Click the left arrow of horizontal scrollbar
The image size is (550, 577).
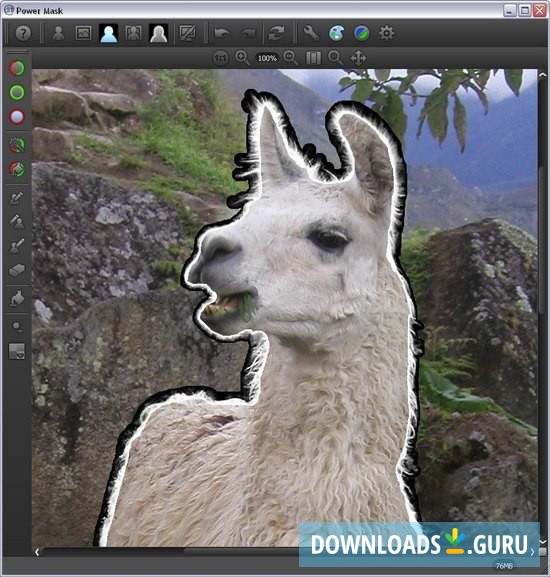pos(37,552)
